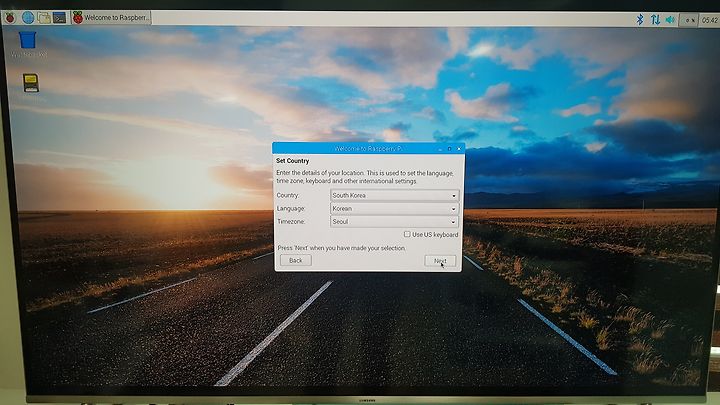Launch the terminal from the panel
720x405 pixels.
tap(60, 18)
